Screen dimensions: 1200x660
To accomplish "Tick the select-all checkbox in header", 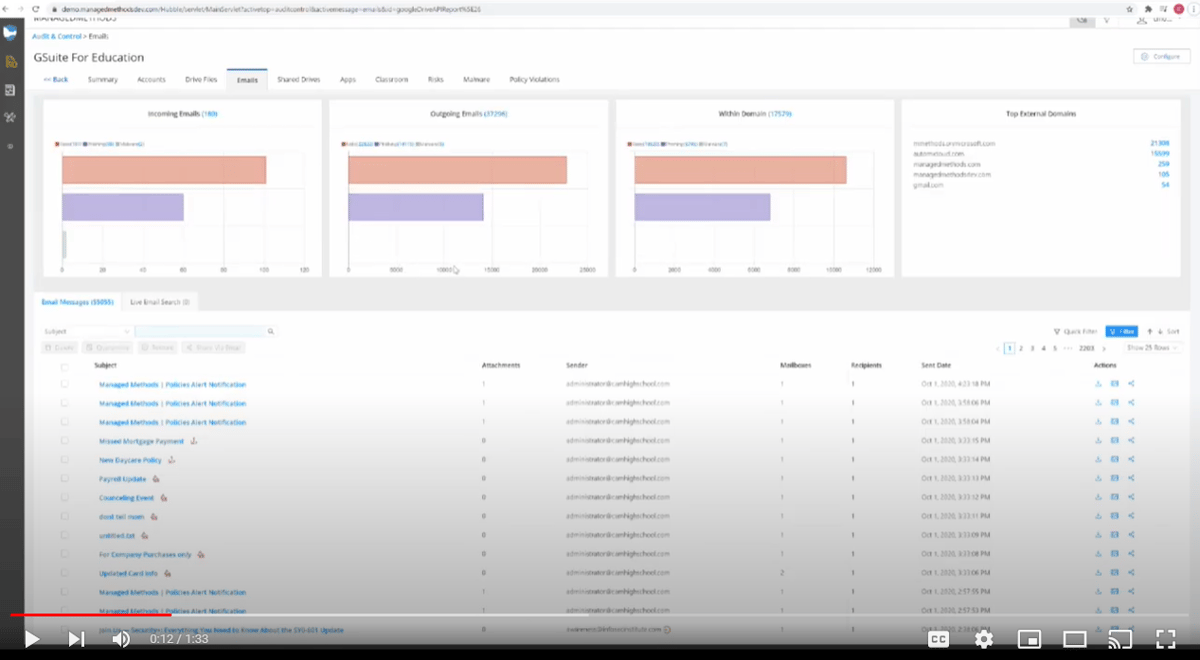I will coord(65,366).
